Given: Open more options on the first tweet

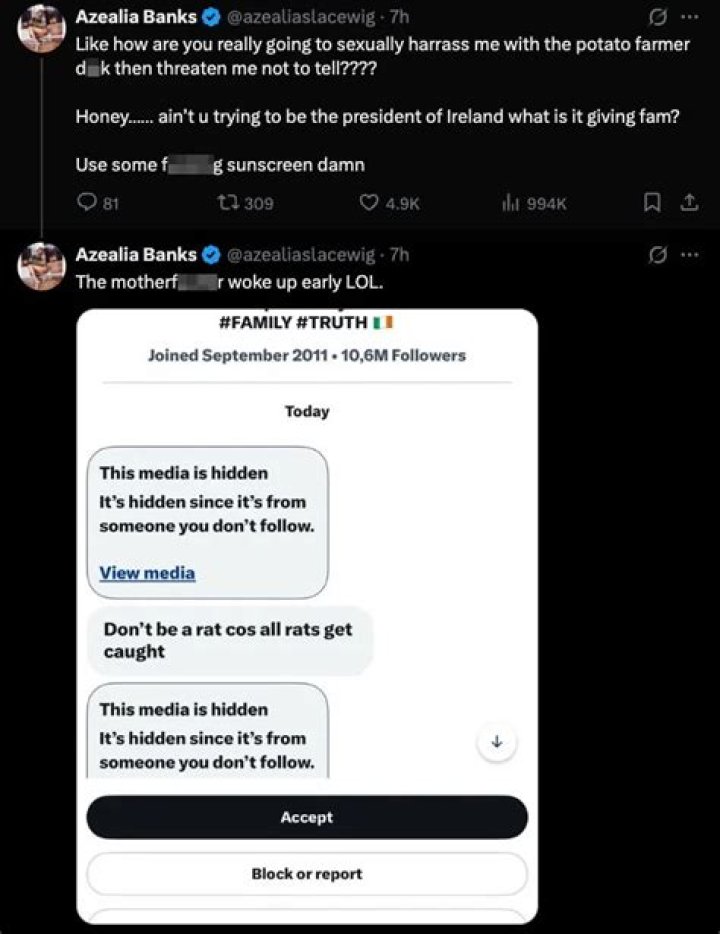Looking at the screenshot, I should [x=689, y=17].
